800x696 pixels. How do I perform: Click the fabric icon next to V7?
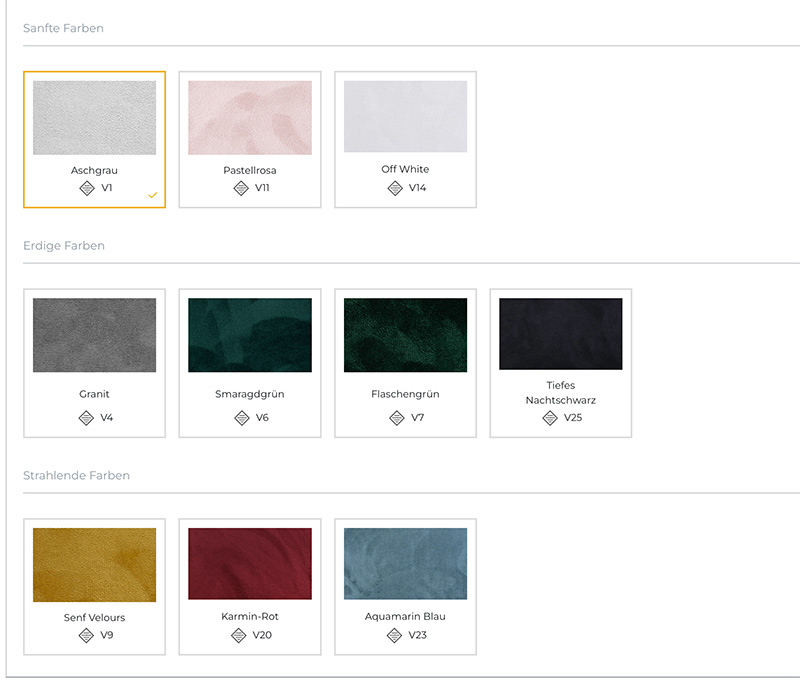pos(396,418)
